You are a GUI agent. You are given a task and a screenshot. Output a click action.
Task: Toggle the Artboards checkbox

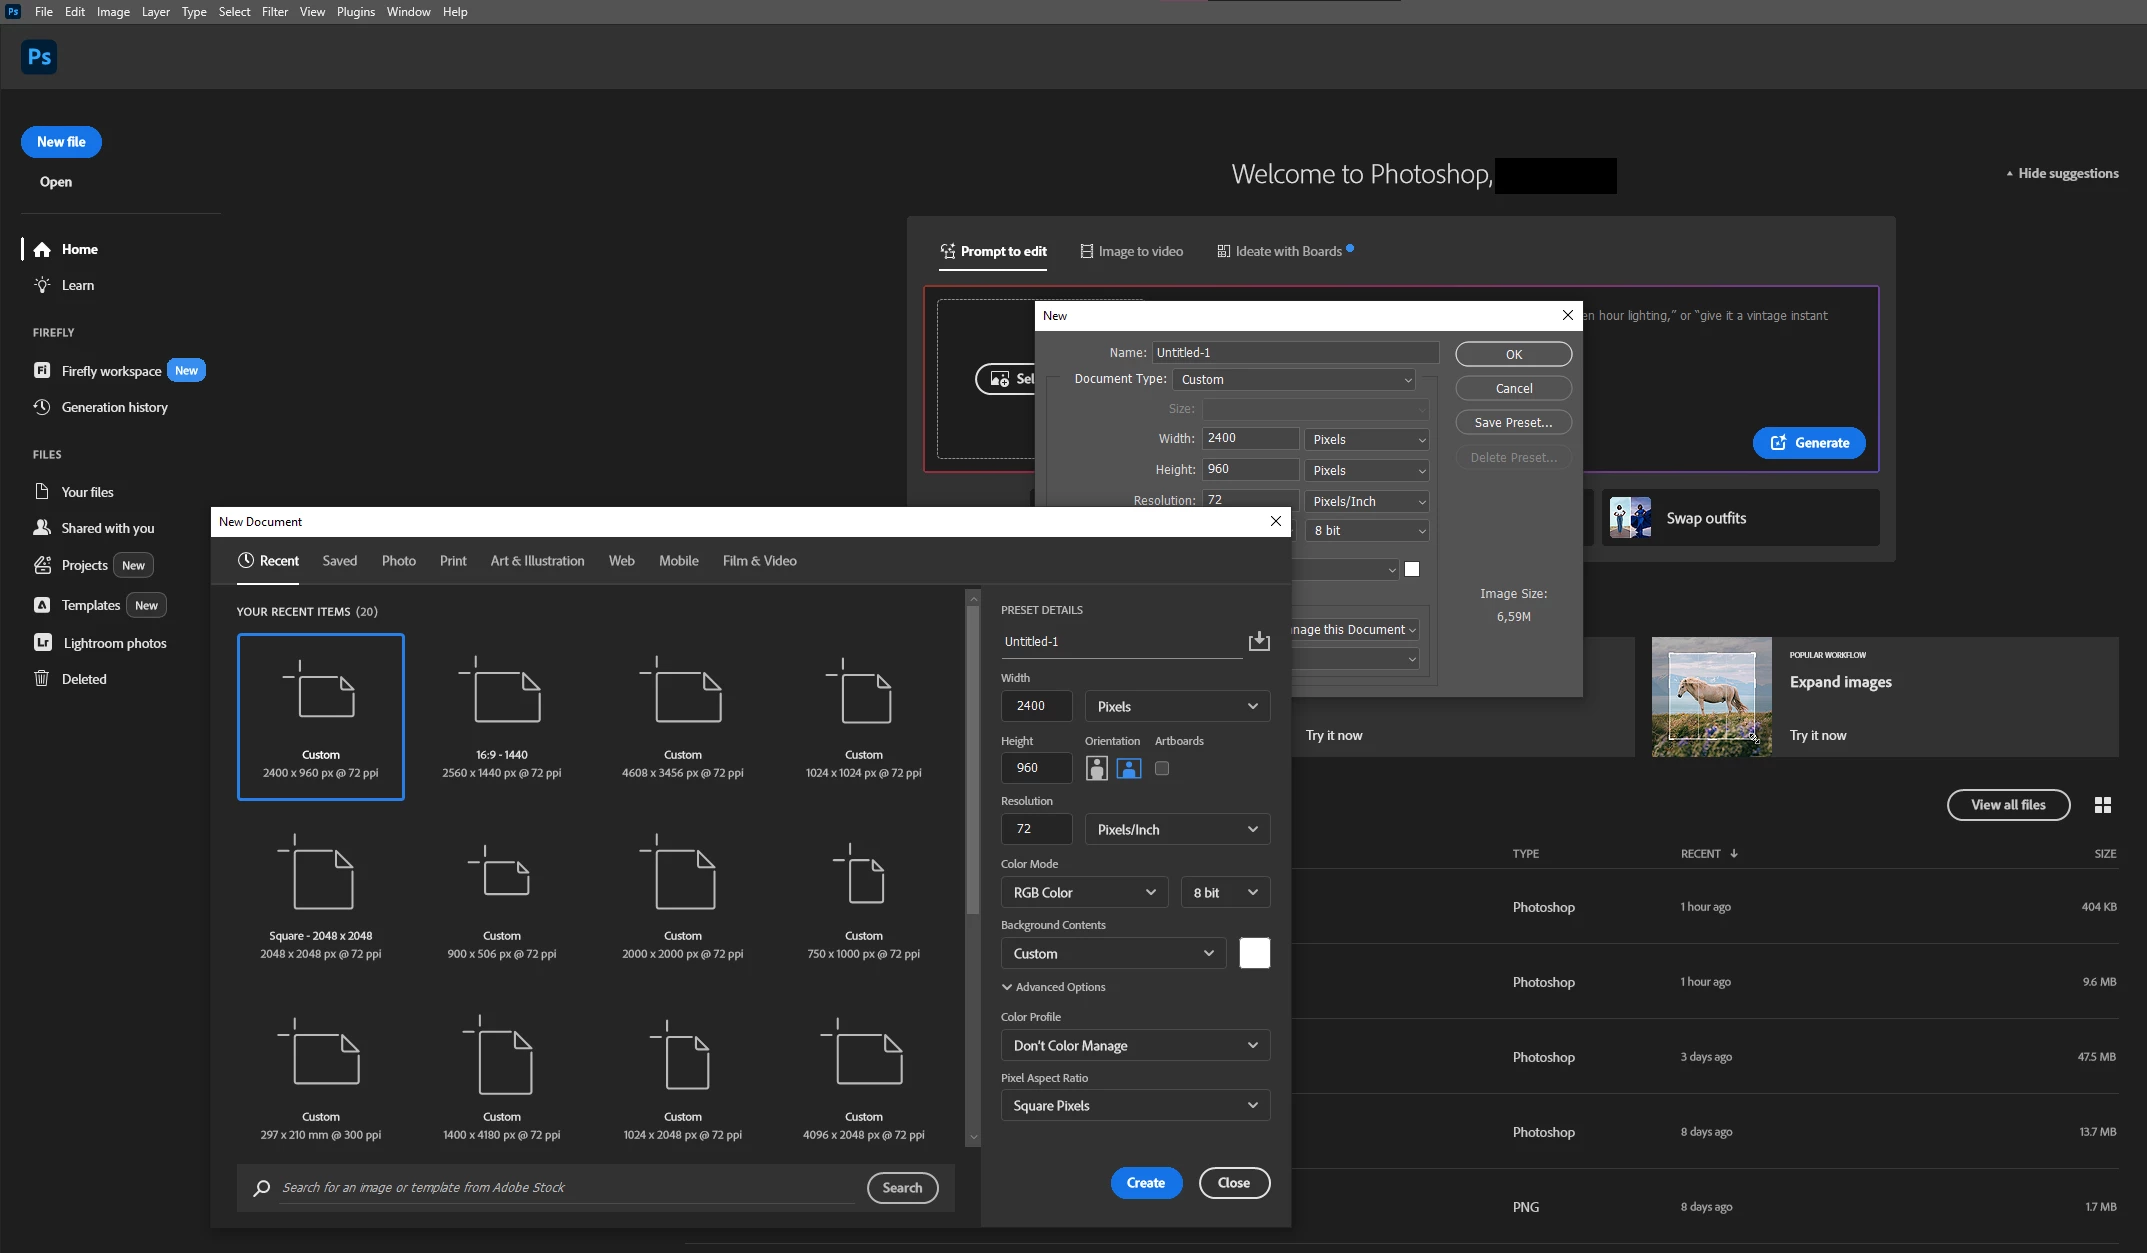tap(1162, 768)
